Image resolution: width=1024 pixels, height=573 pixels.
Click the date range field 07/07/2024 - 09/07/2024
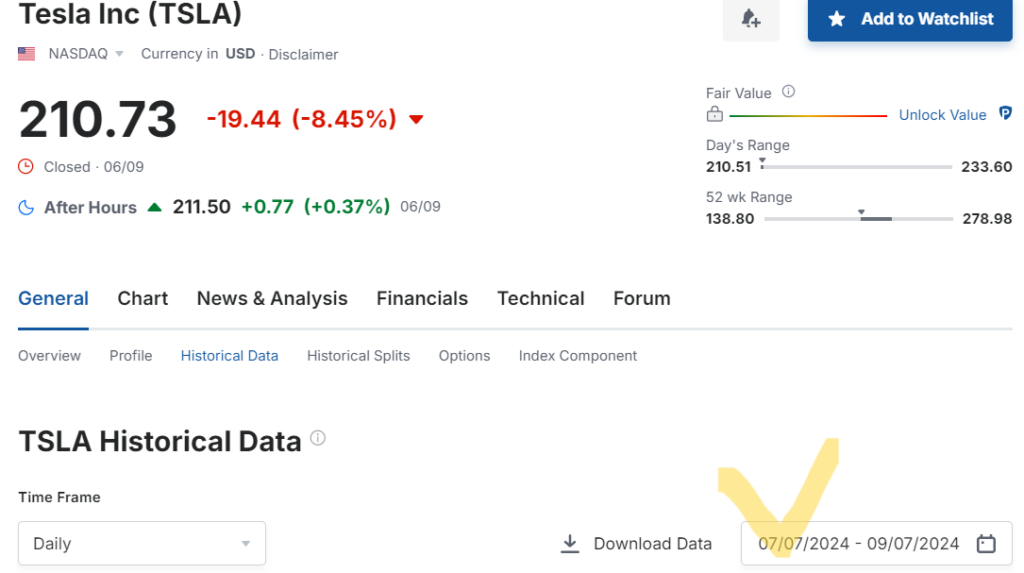click(858, 543)
